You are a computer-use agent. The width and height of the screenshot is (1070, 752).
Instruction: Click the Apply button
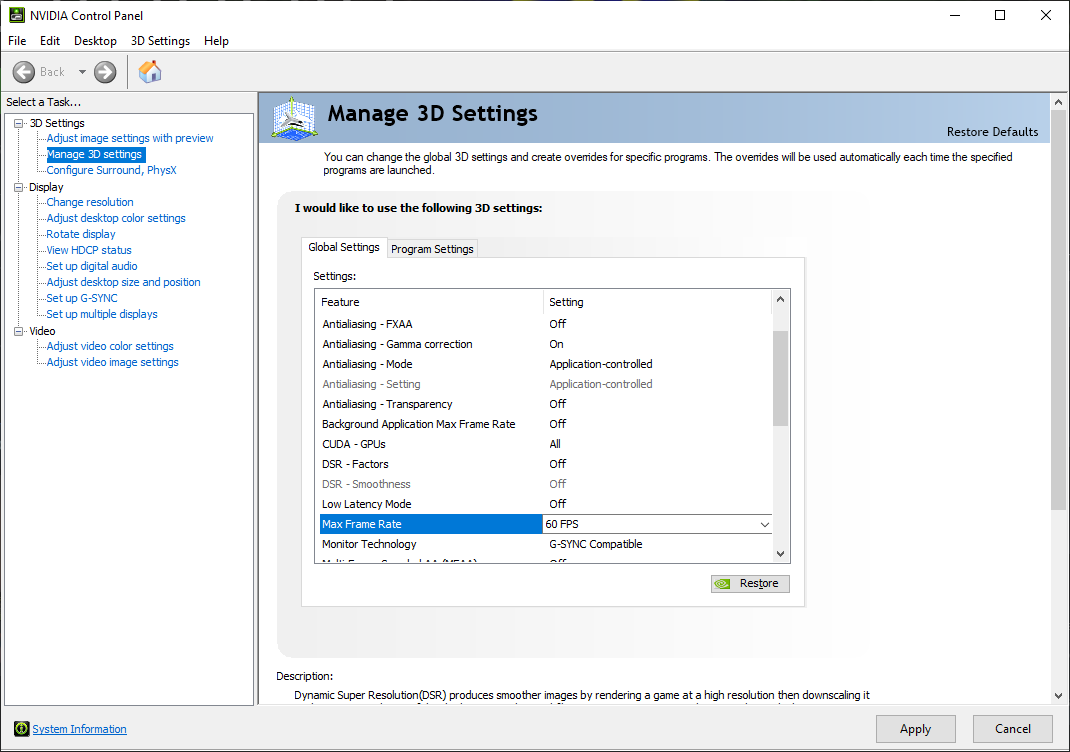[915, 729]
